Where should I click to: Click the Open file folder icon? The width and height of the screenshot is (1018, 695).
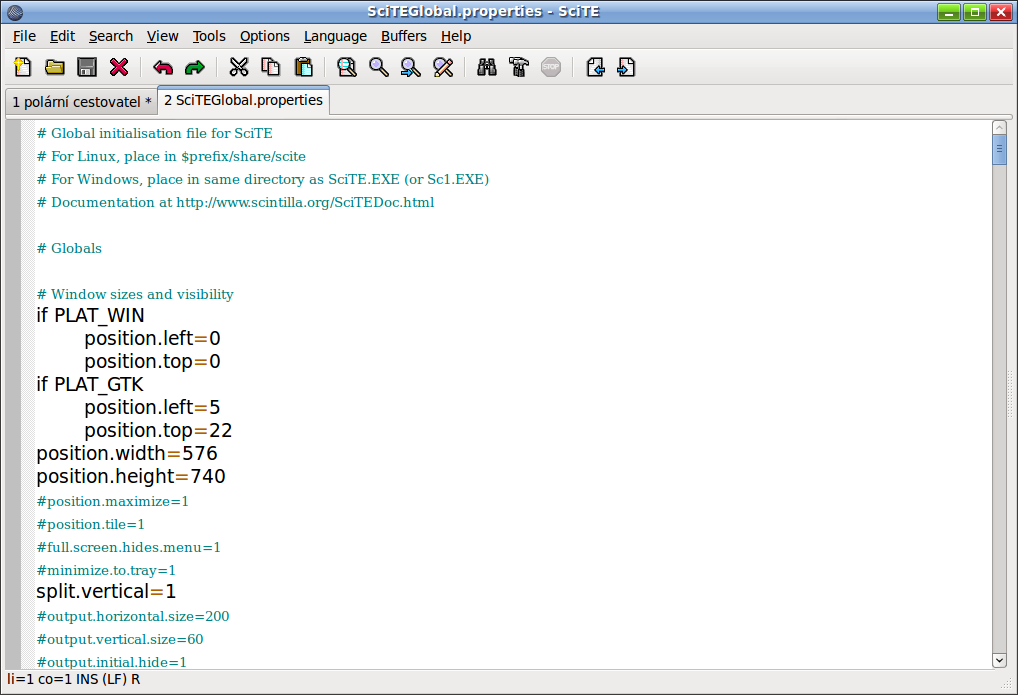(x=55, y=67)
